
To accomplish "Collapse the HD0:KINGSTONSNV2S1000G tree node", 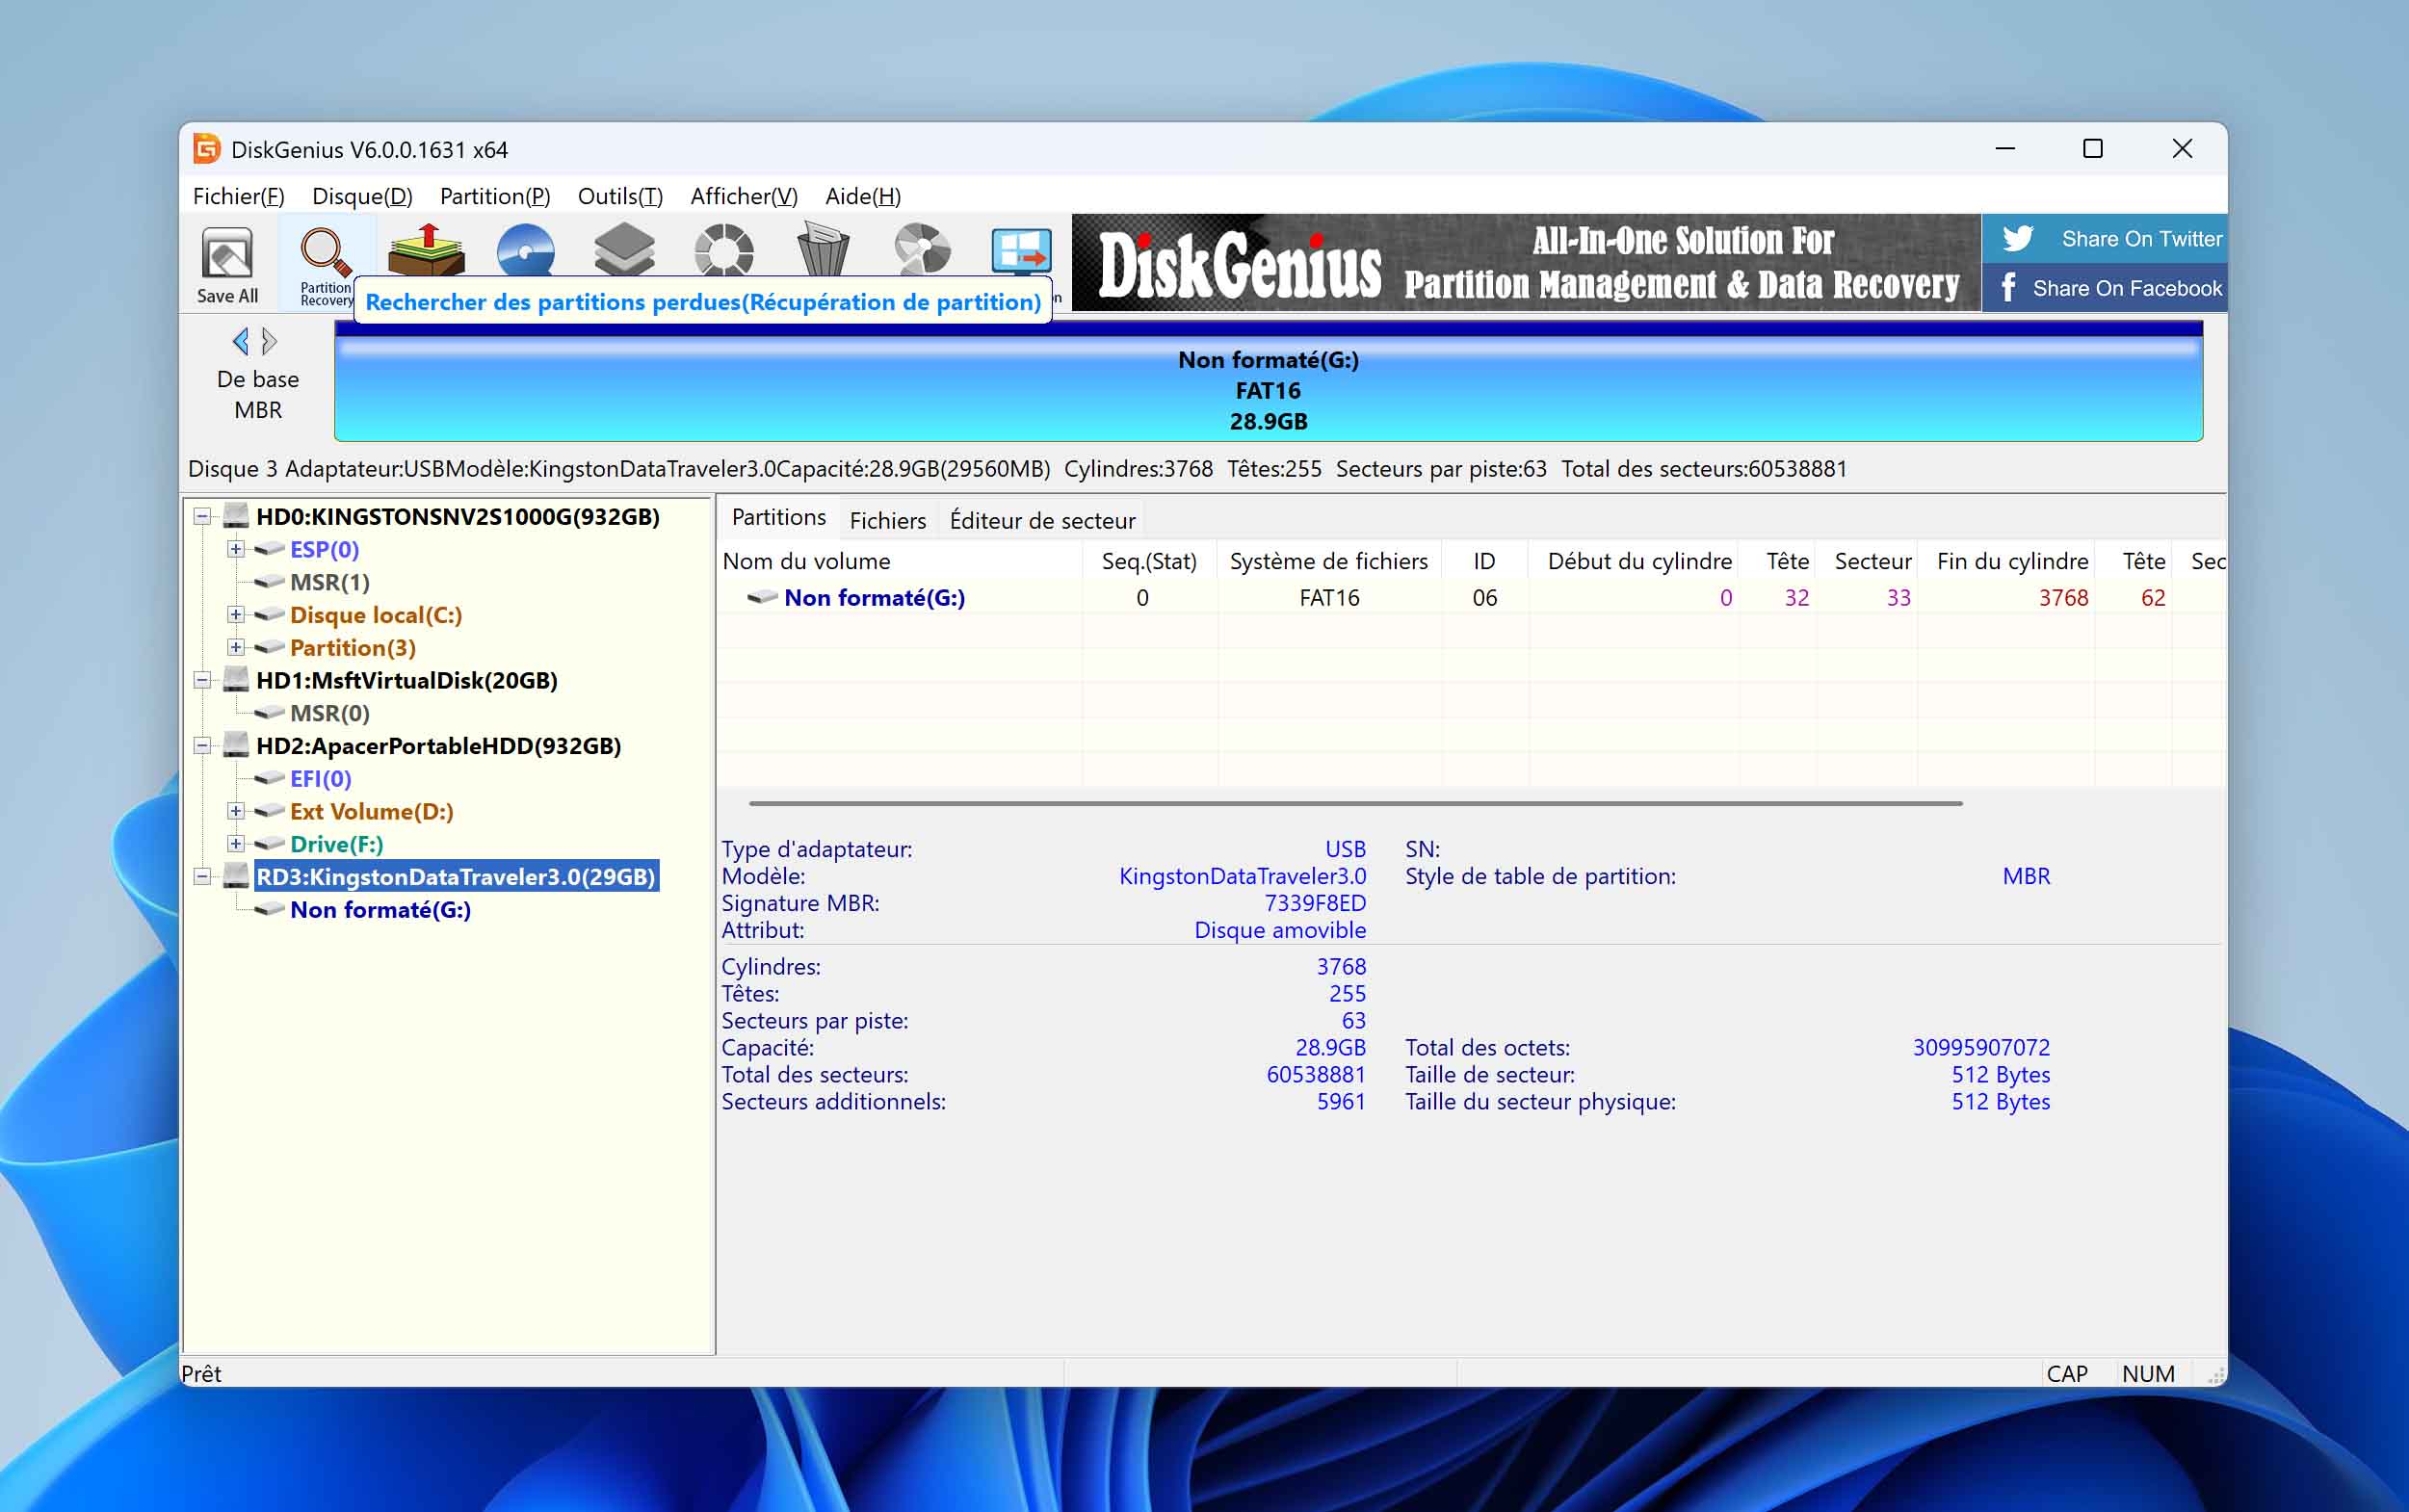I will [203, 517].
